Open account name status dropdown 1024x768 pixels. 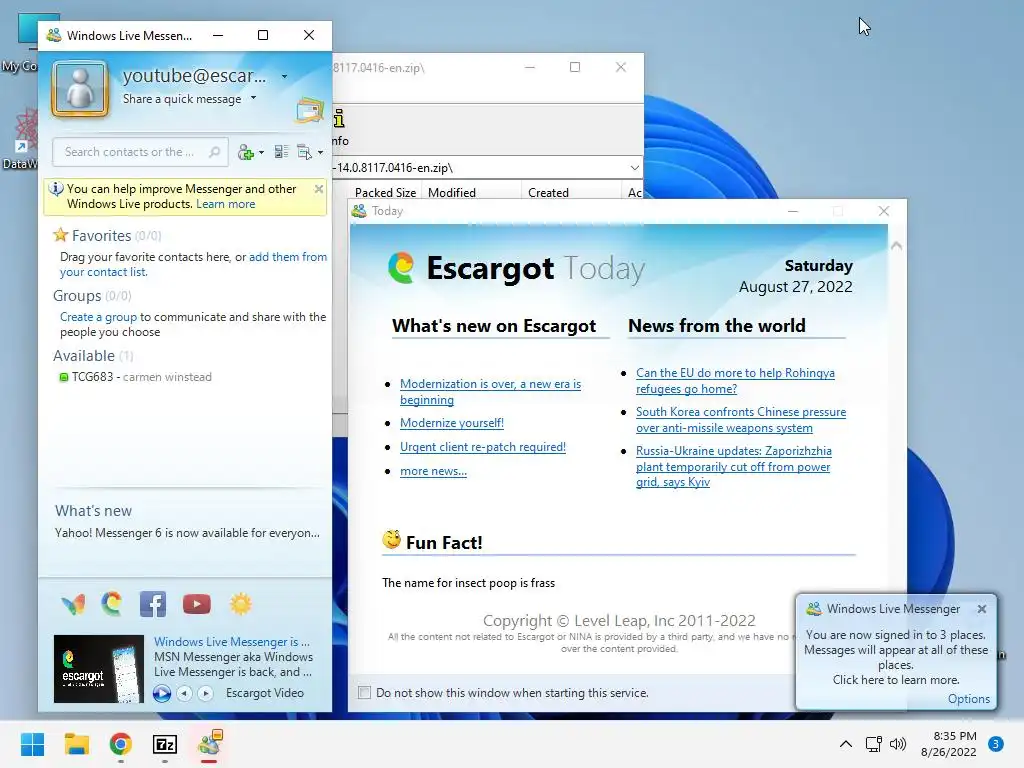(285, 76)
